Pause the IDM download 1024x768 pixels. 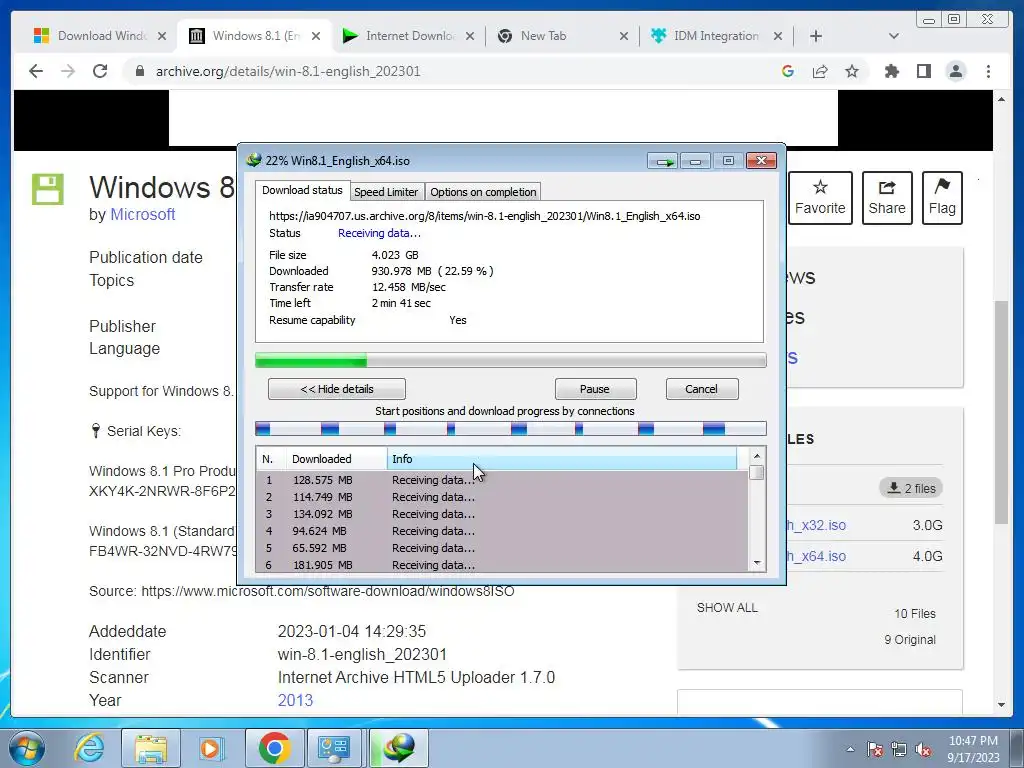[x=595, y=389]
